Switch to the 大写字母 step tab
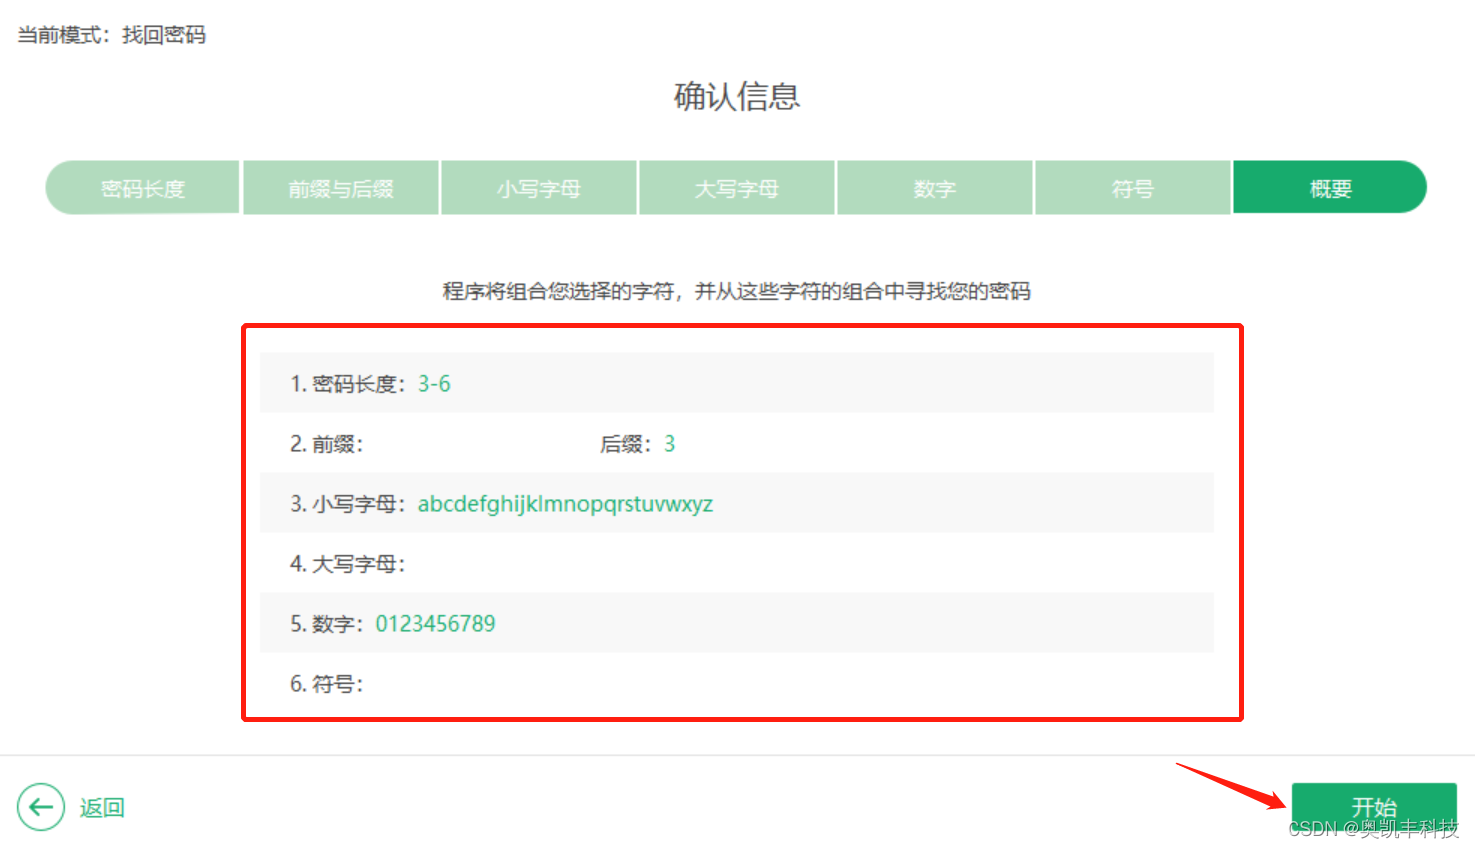1475x848 pixels. [736, 187]
